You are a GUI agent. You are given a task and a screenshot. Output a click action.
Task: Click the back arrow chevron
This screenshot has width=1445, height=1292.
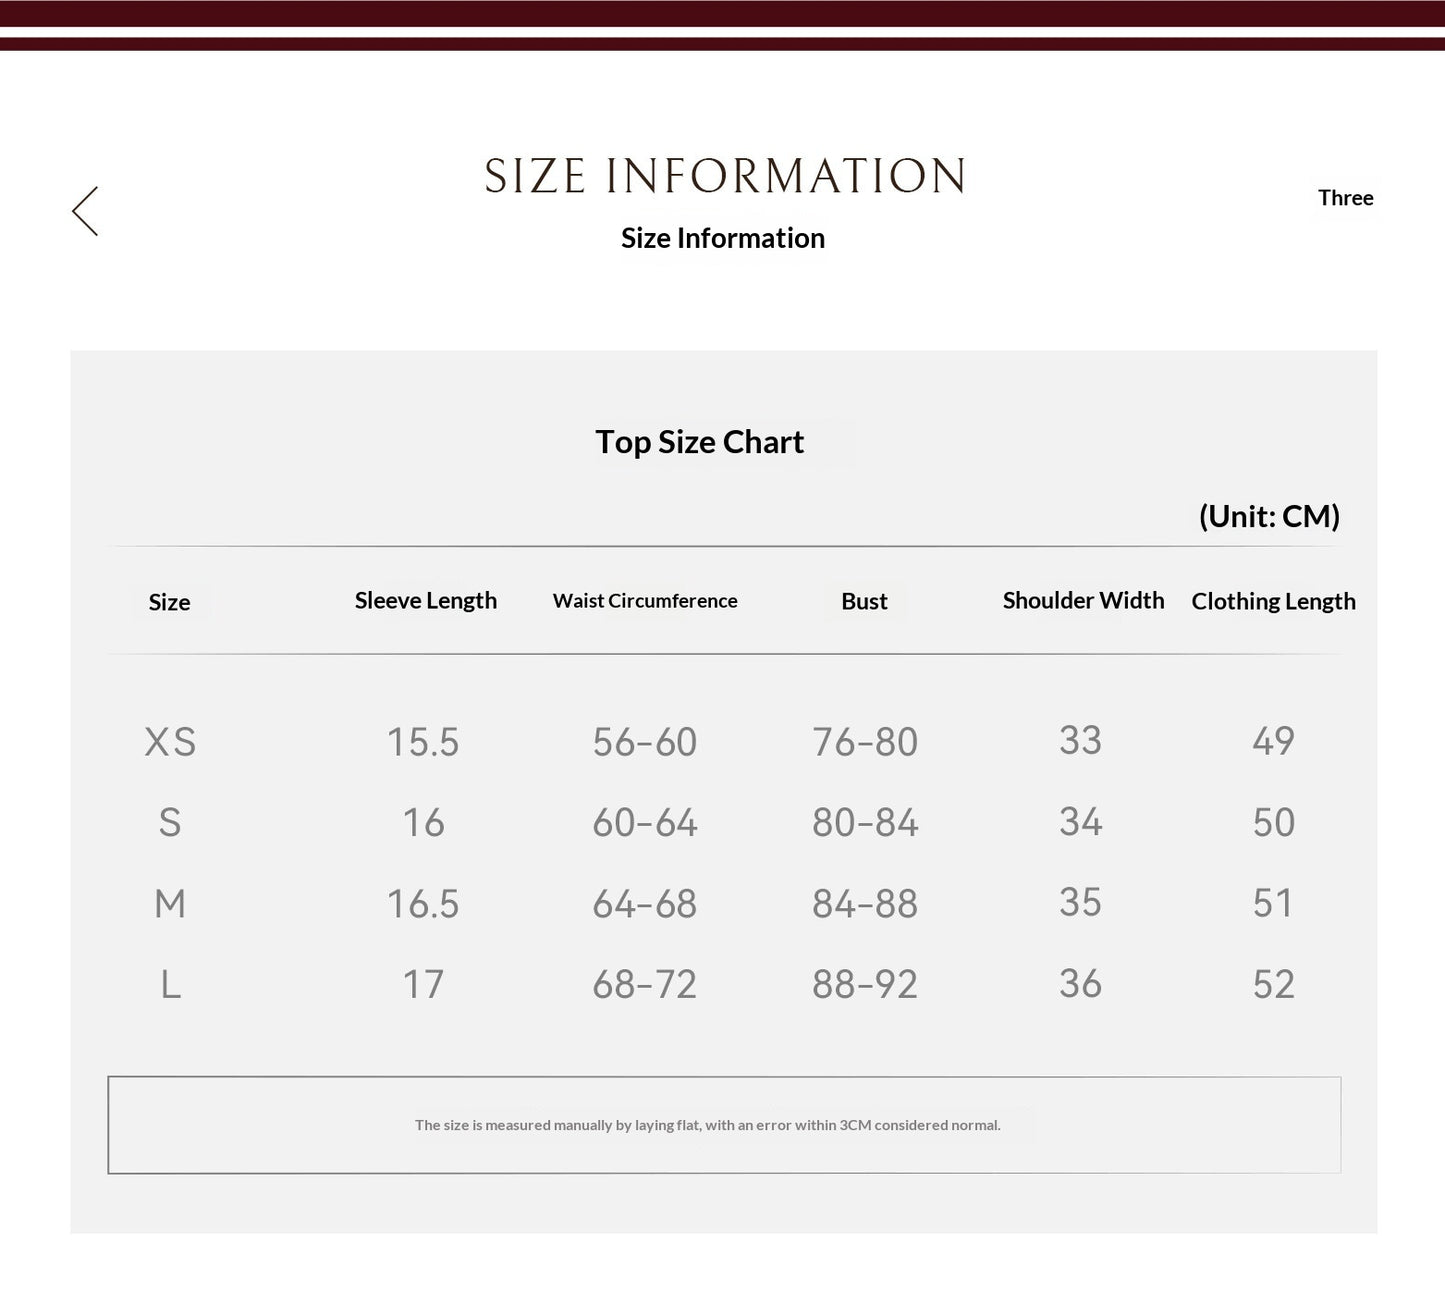coord(85,211)
